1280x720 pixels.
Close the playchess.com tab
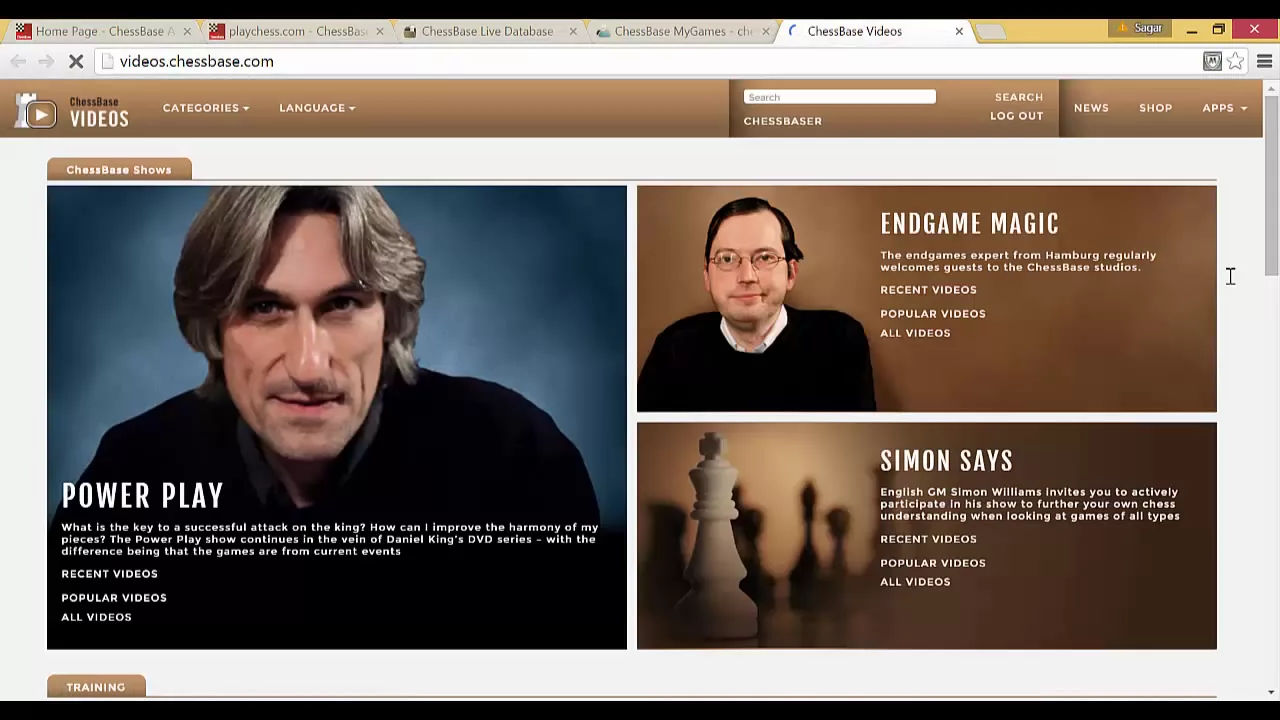[x=379, y=31]
